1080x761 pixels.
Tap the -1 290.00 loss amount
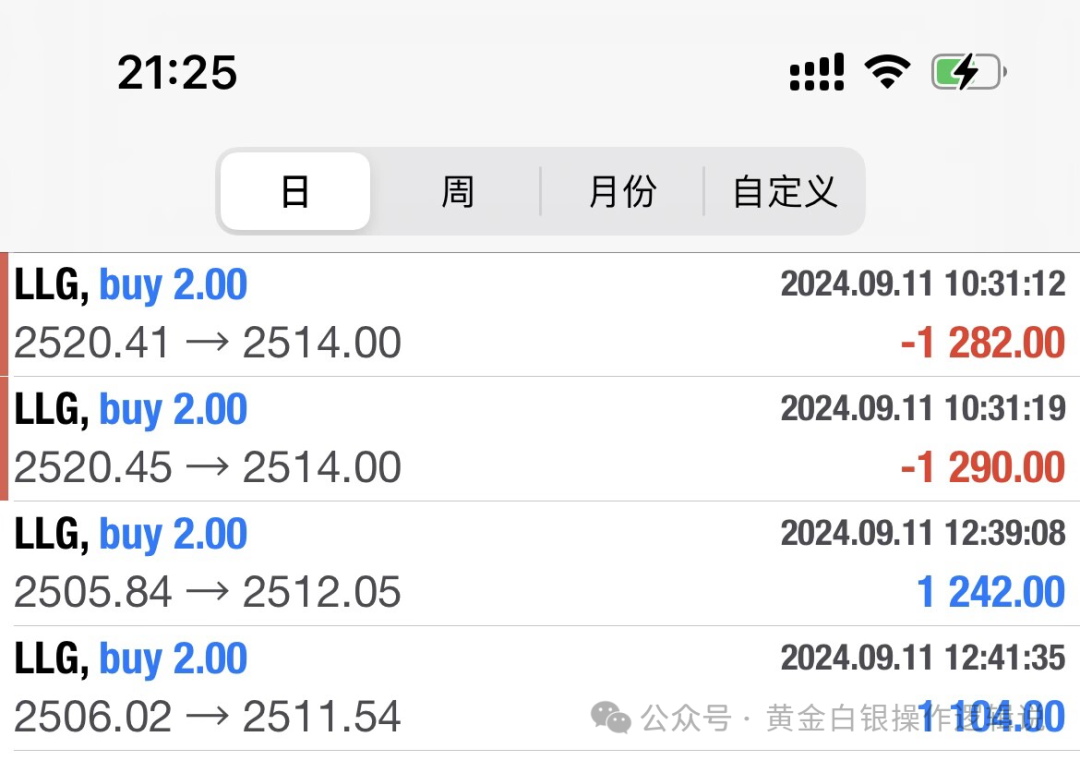tap(983, 467)
